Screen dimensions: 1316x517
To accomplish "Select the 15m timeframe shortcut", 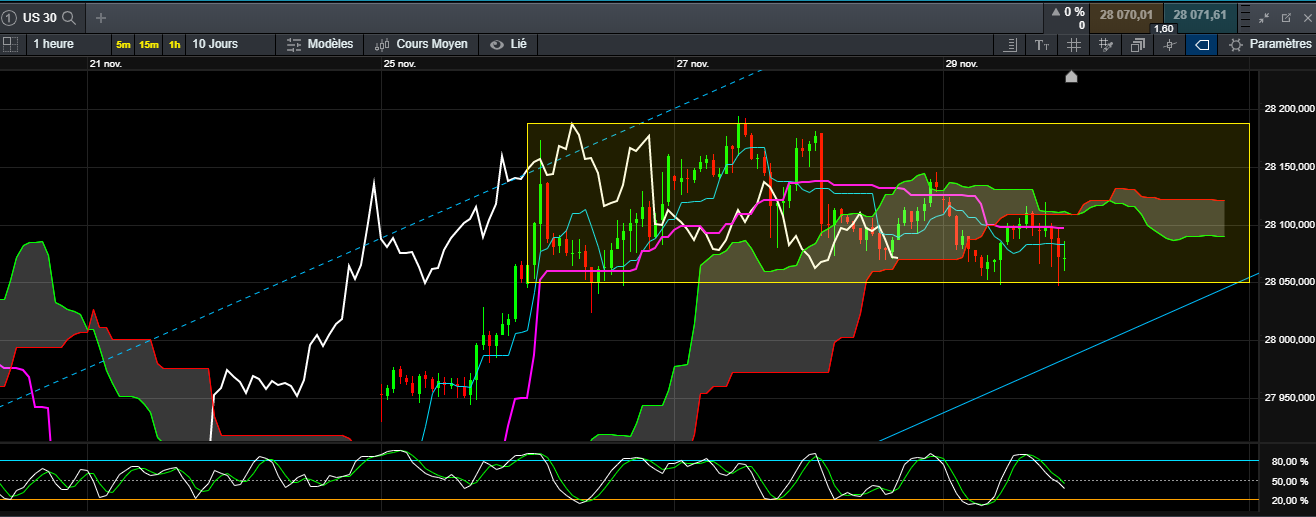I will pos(148,45).
